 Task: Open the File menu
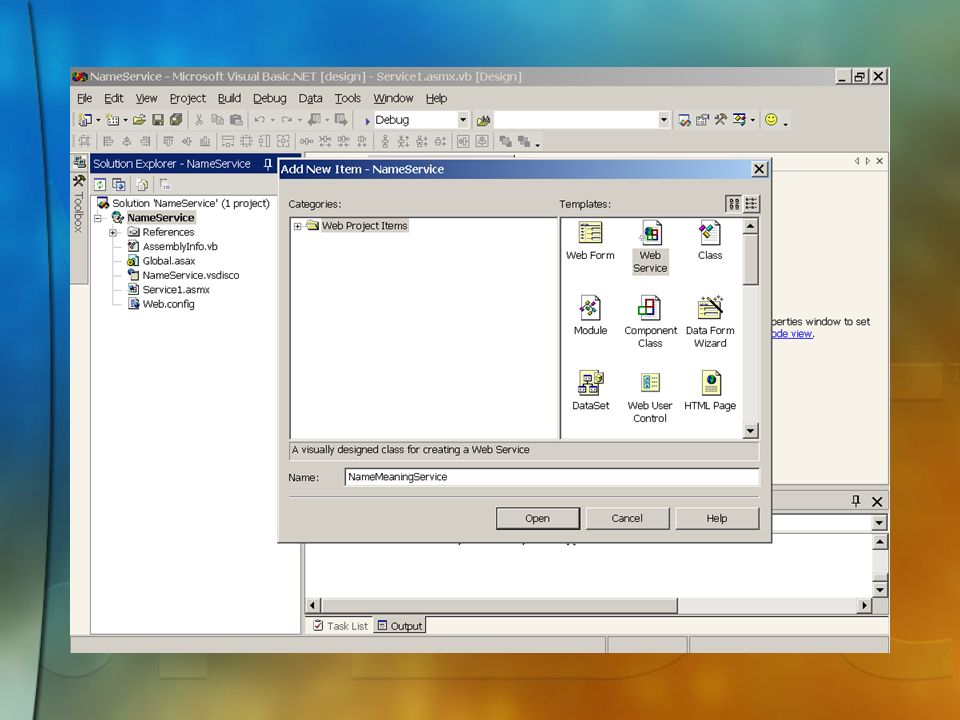click(x=84, y=98)
